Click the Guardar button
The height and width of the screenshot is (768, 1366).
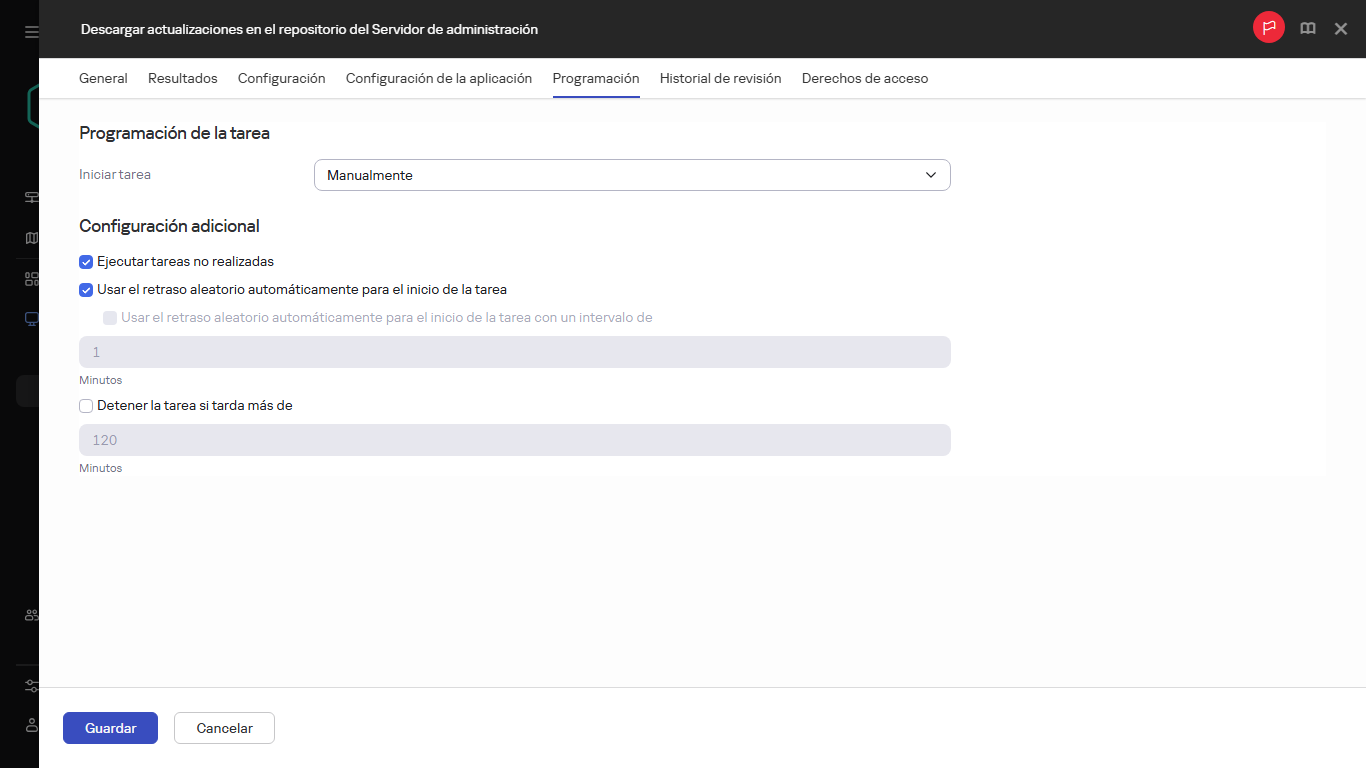click(x=110, y=728)
